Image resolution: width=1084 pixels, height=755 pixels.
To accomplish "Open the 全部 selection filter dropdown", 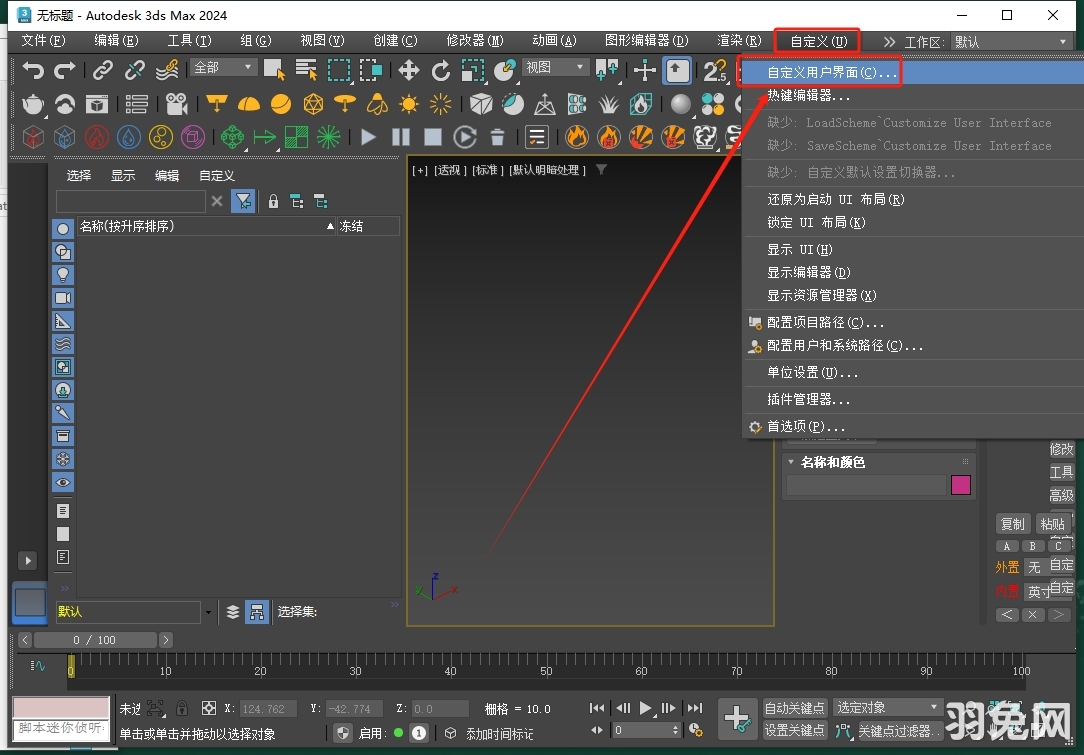I will pos(222,67).
